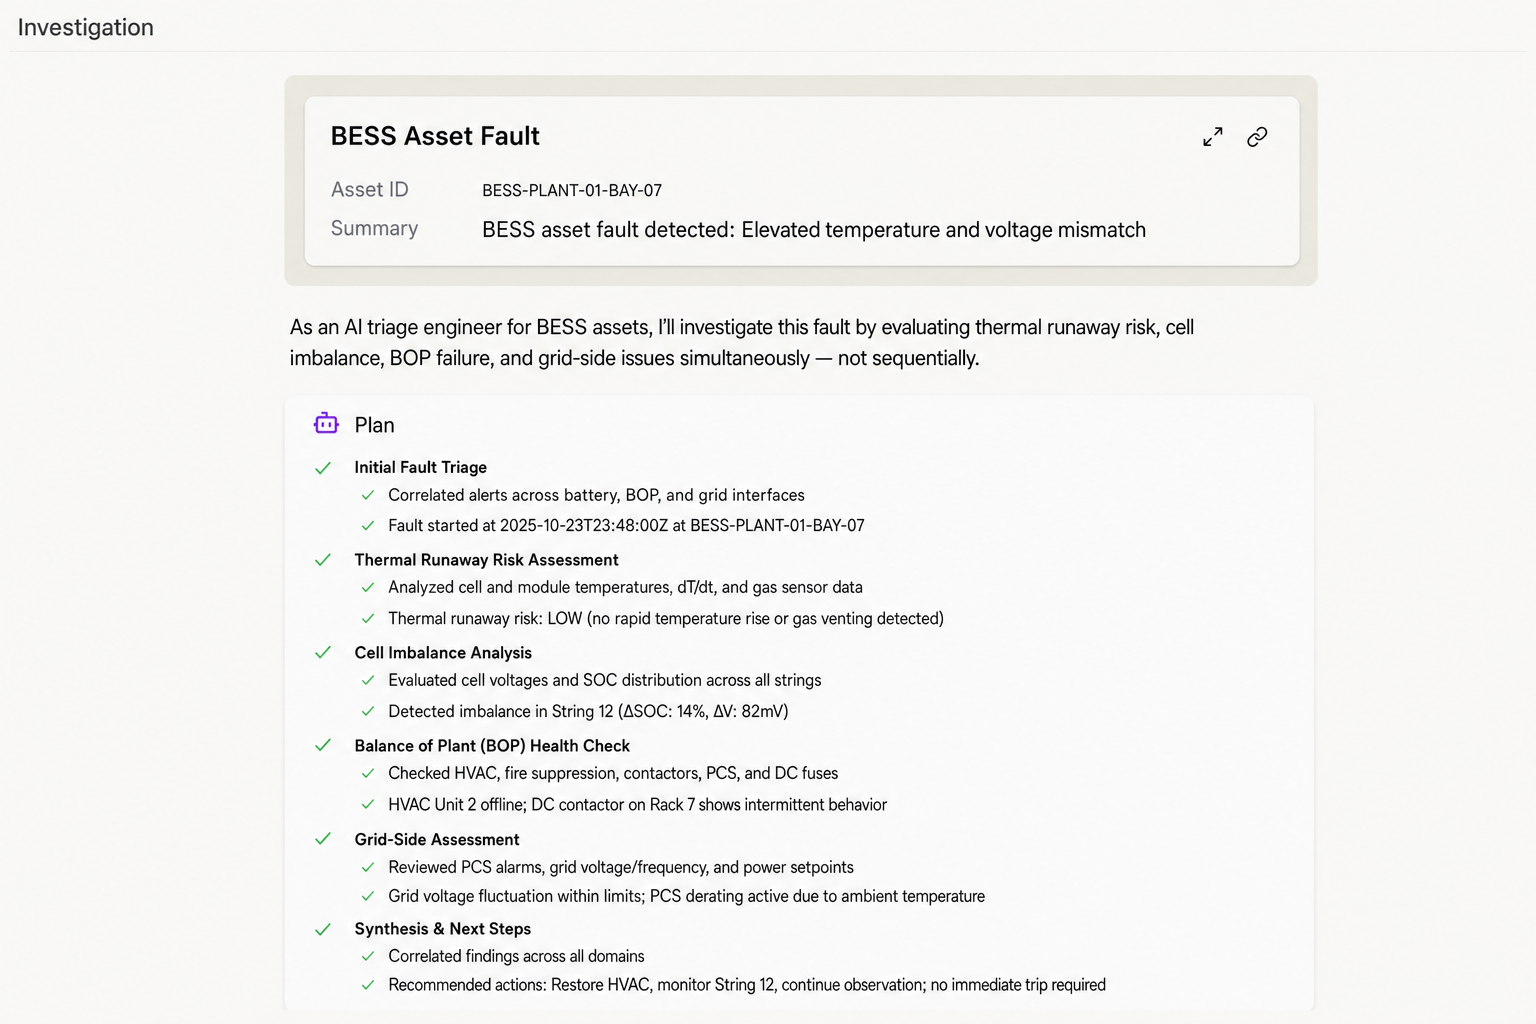This screenshot has width=1536, height=1024.
Task: Select the String 12 imbalance finding
Action: (x=588, y=711)
